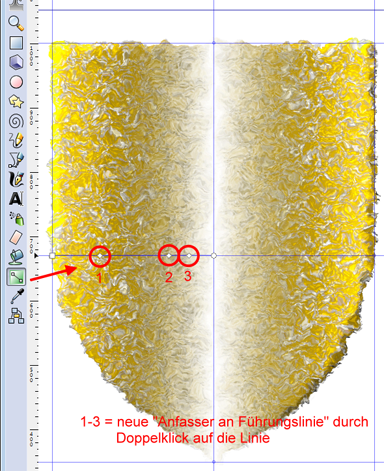
Task: Select the circular gradient end handle
Action: (x=214, y=256)
